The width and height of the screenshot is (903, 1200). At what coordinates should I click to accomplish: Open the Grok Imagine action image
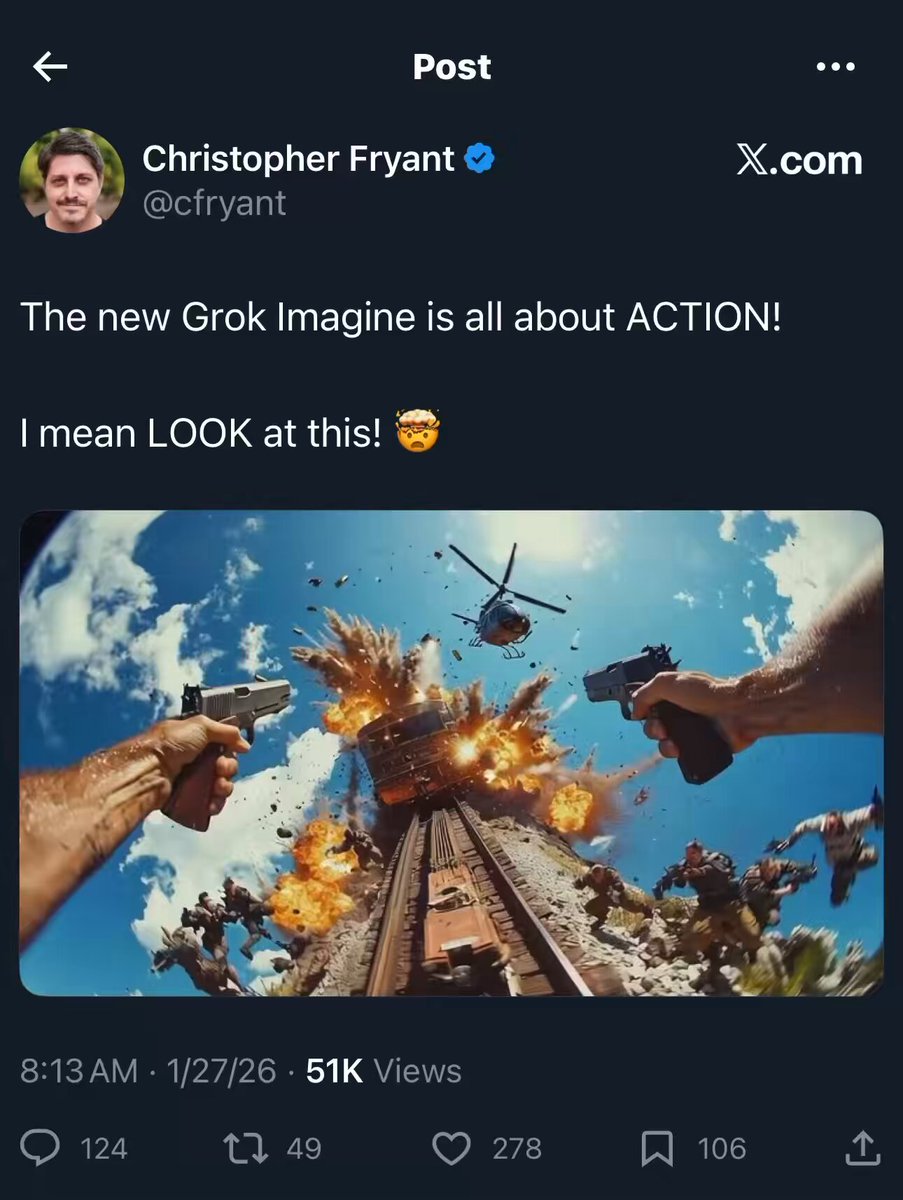[451, 753]
